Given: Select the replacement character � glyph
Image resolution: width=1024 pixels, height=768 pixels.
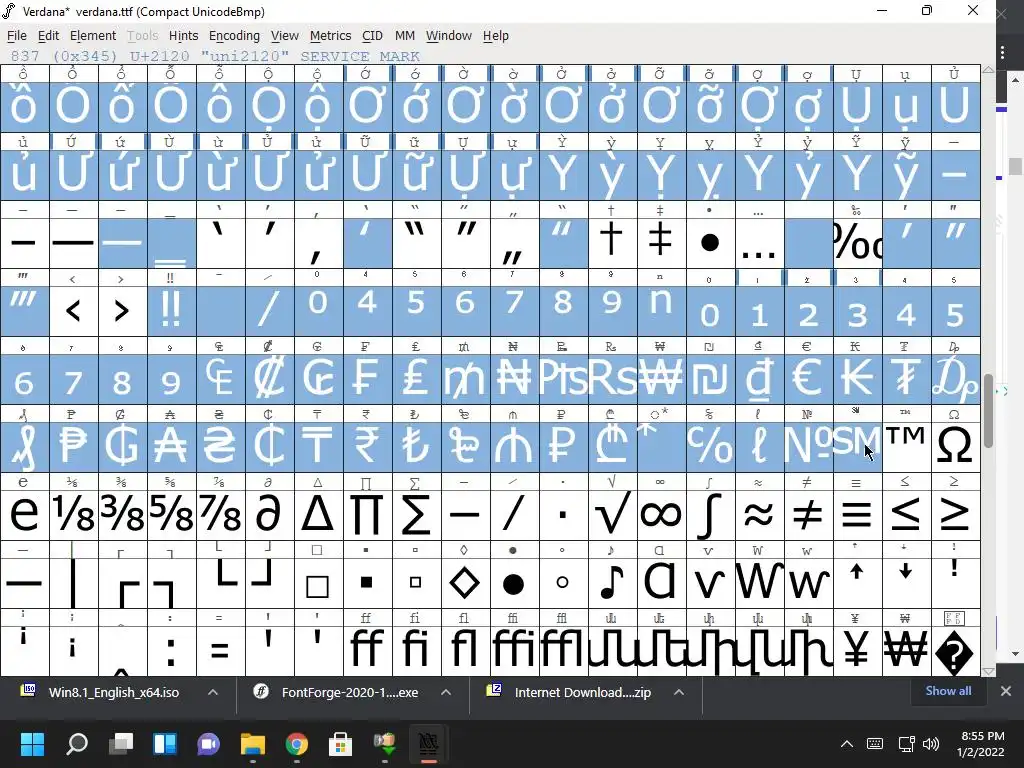Looking at the screenshot, I should 955,650.
